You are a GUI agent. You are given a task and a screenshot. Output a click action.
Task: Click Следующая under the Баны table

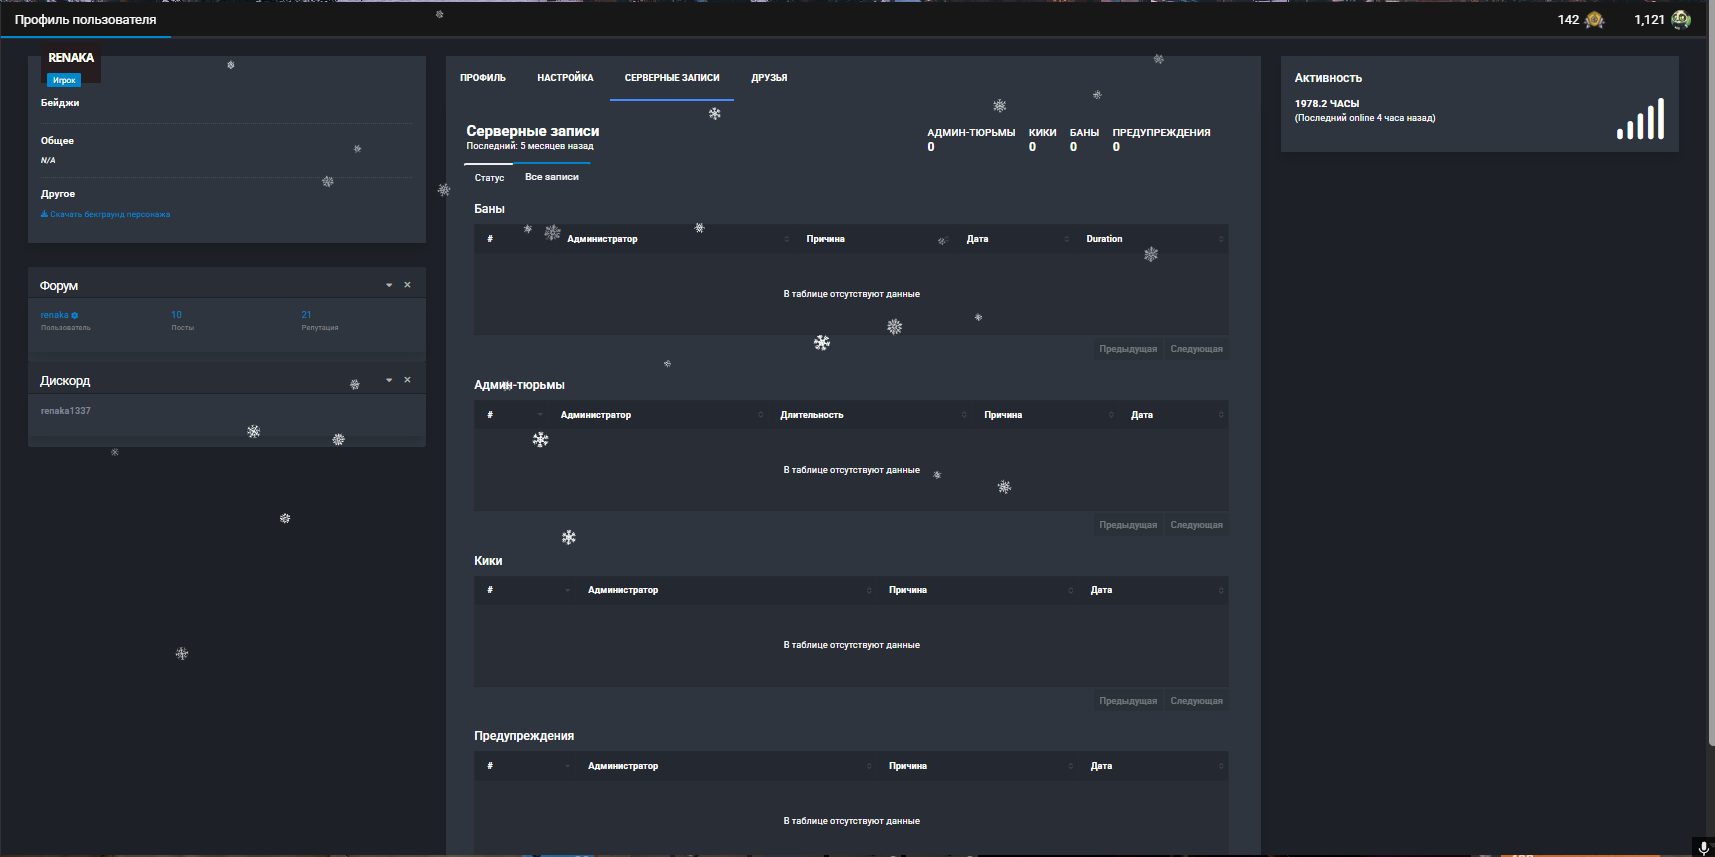[1196, 349]
